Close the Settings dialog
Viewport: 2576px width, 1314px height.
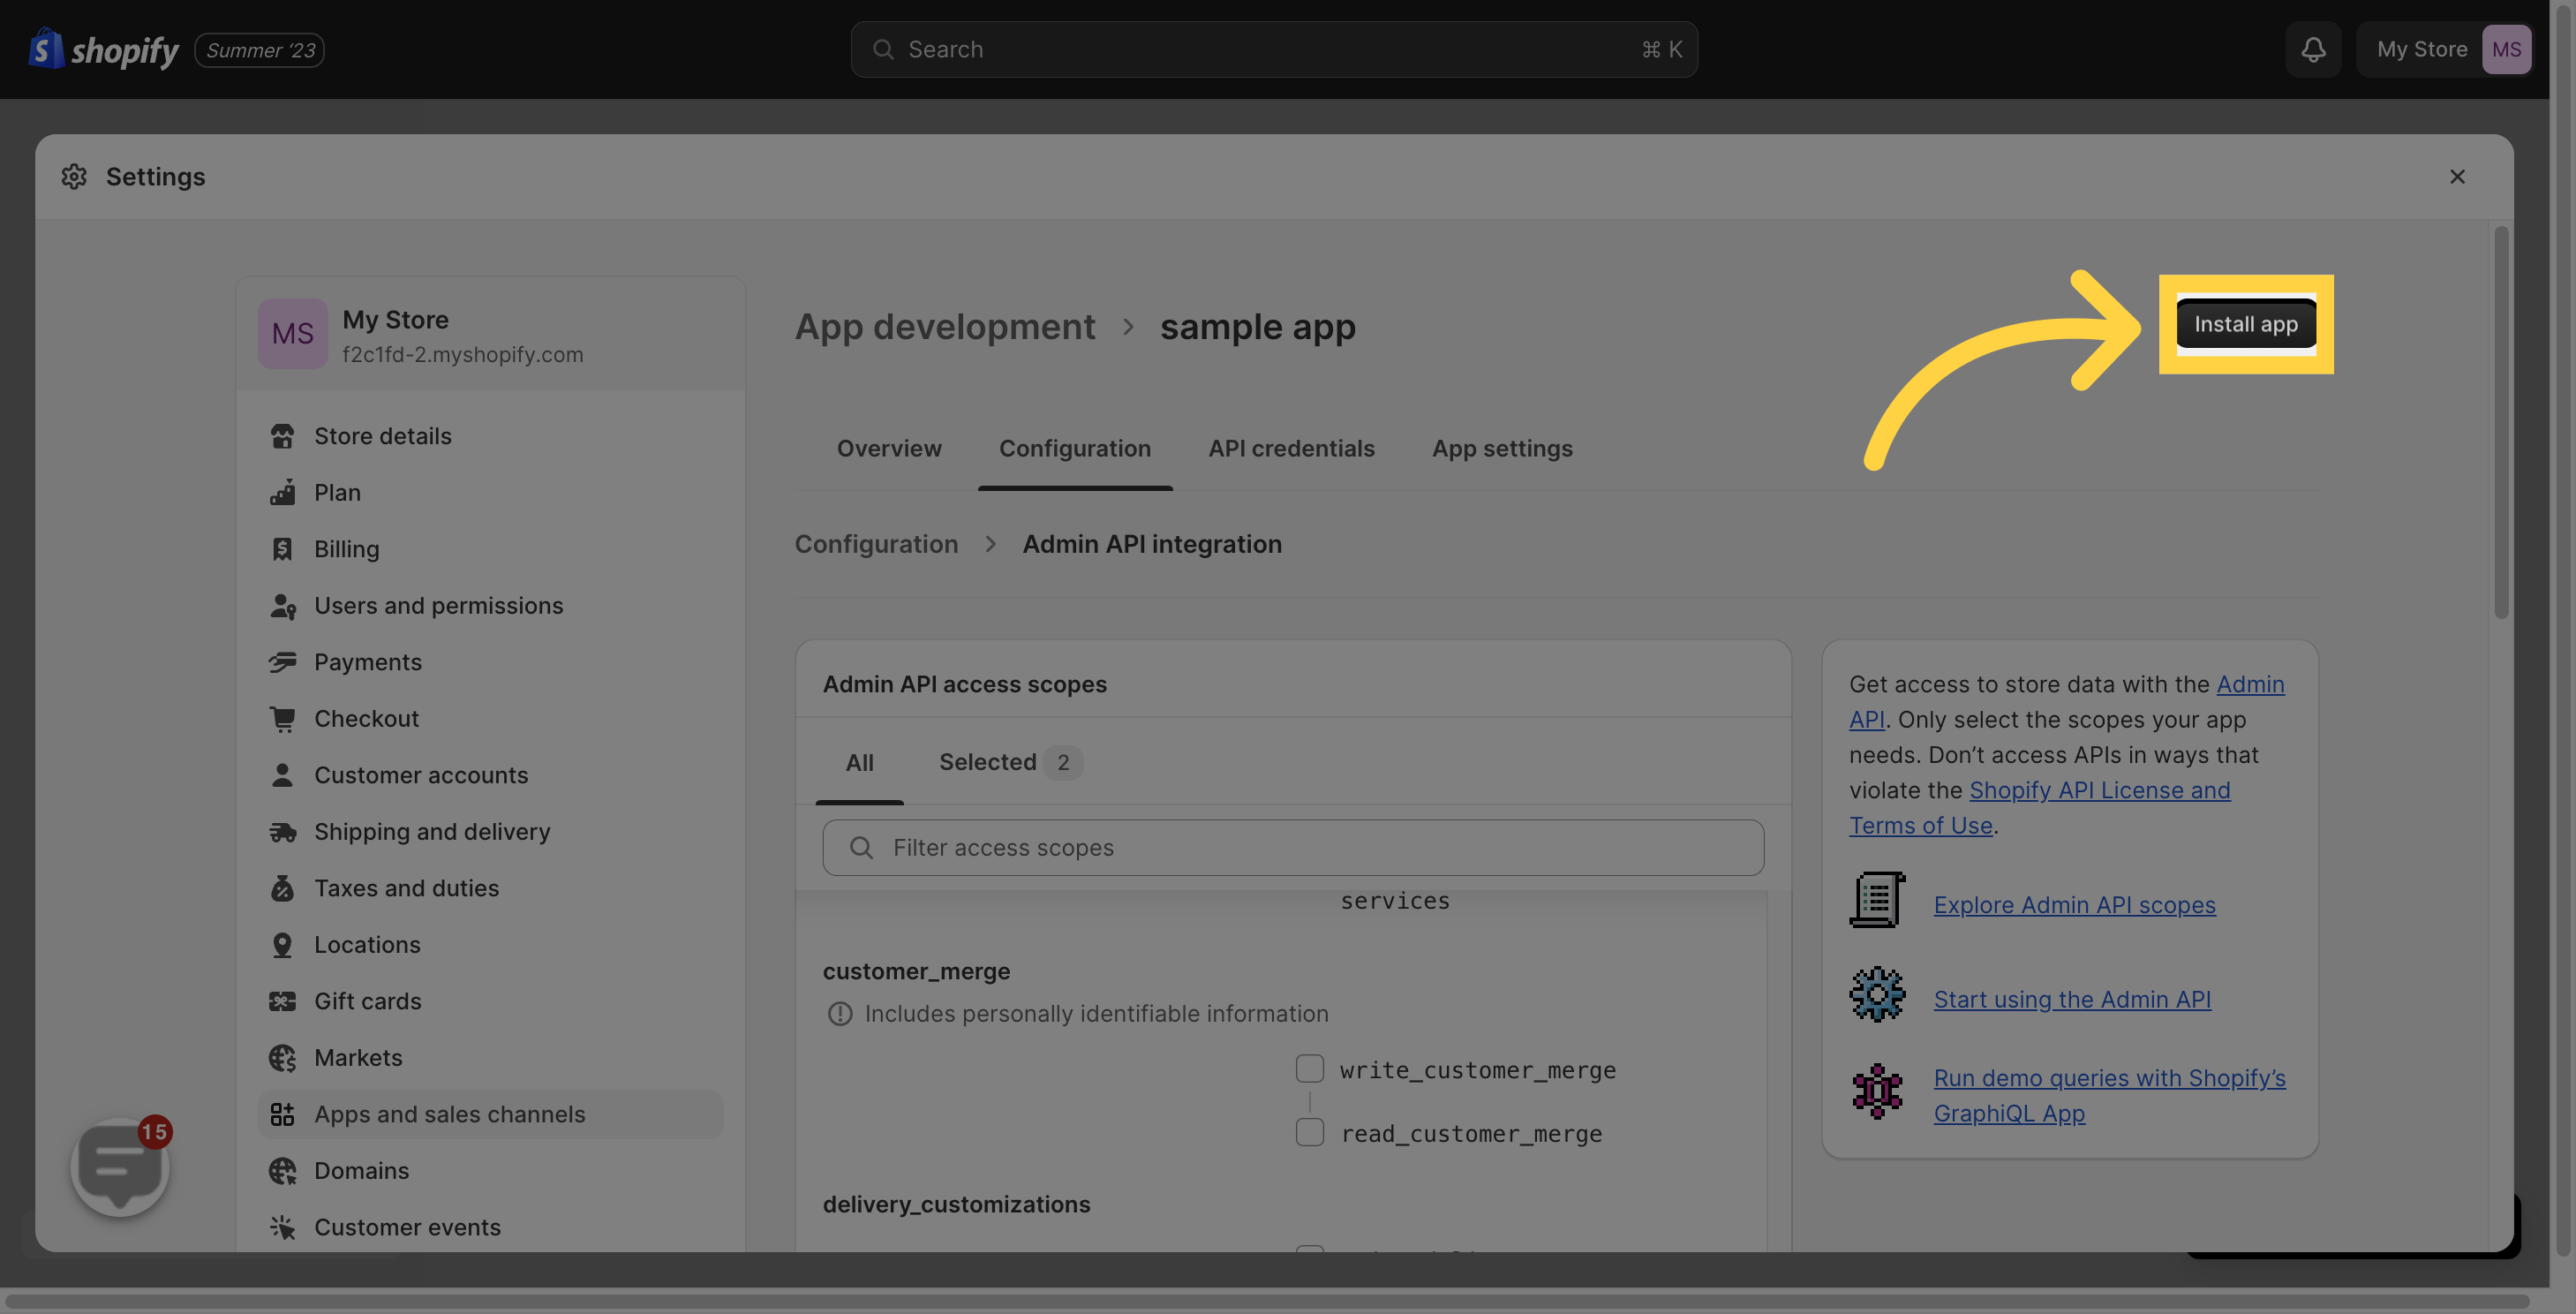[2457, 177]
